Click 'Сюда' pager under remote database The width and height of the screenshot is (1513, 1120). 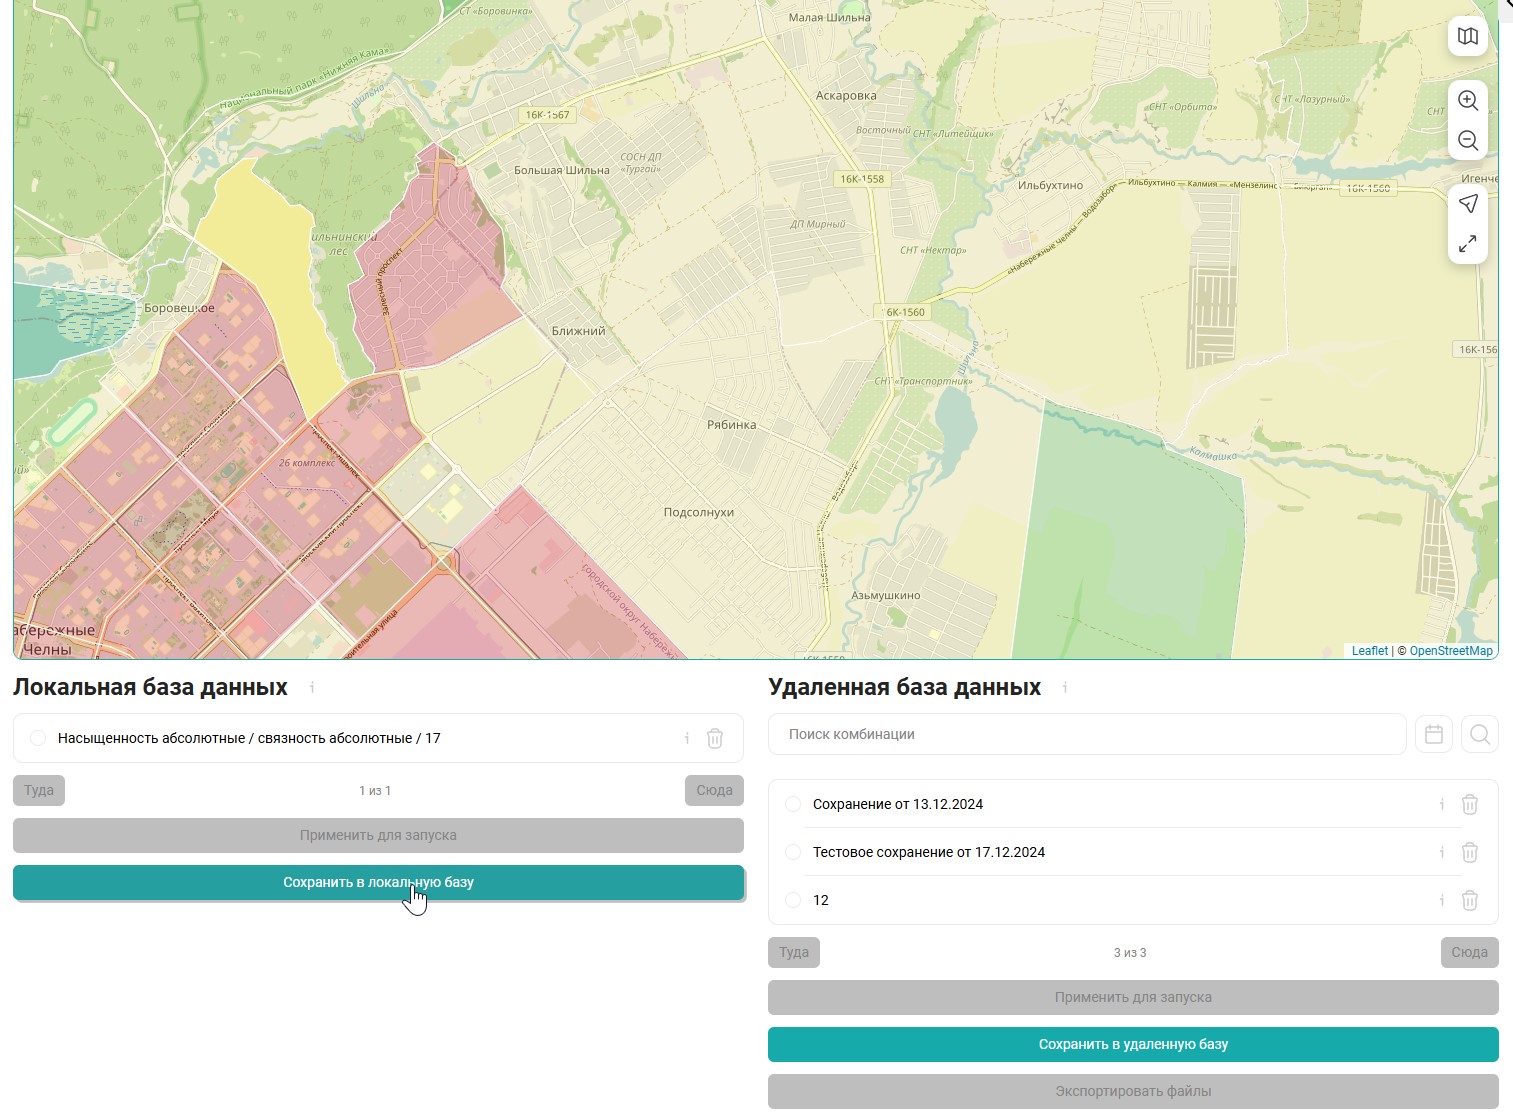click(x=1468, y=952)
